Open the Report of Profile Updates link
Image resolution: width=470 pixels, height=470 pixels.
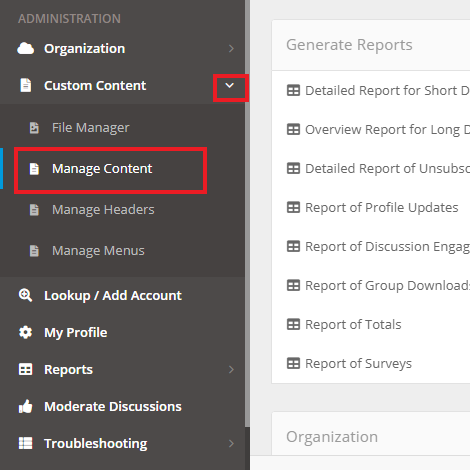382,207
